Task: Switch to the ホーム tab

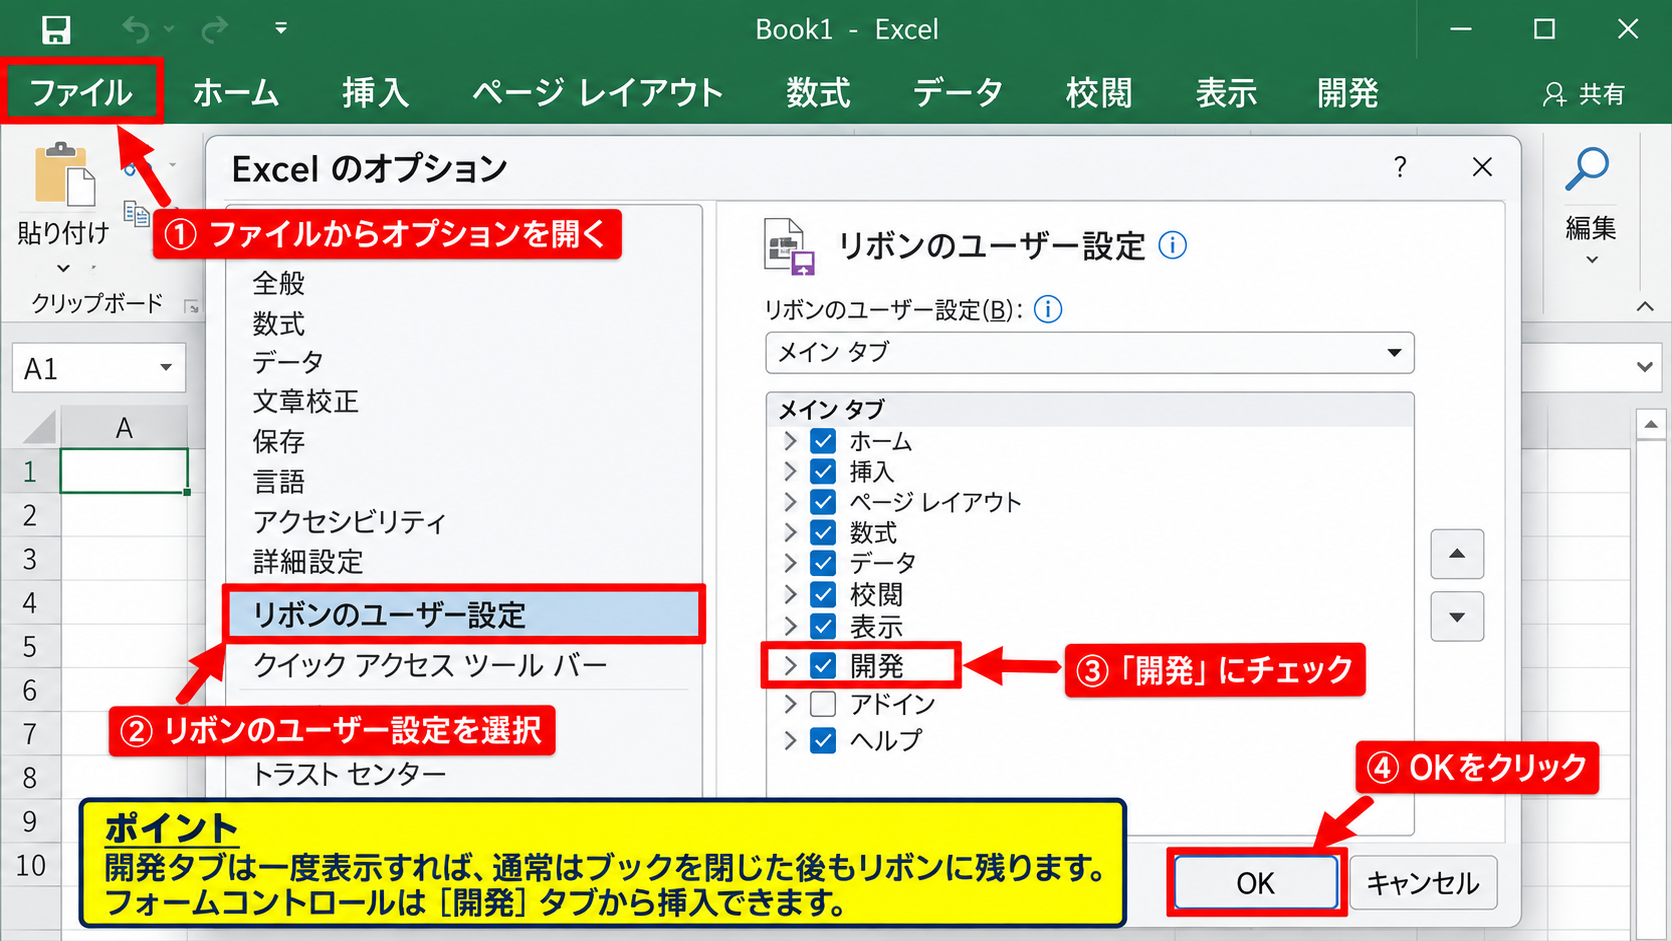Action: click(x=236, y=93)
